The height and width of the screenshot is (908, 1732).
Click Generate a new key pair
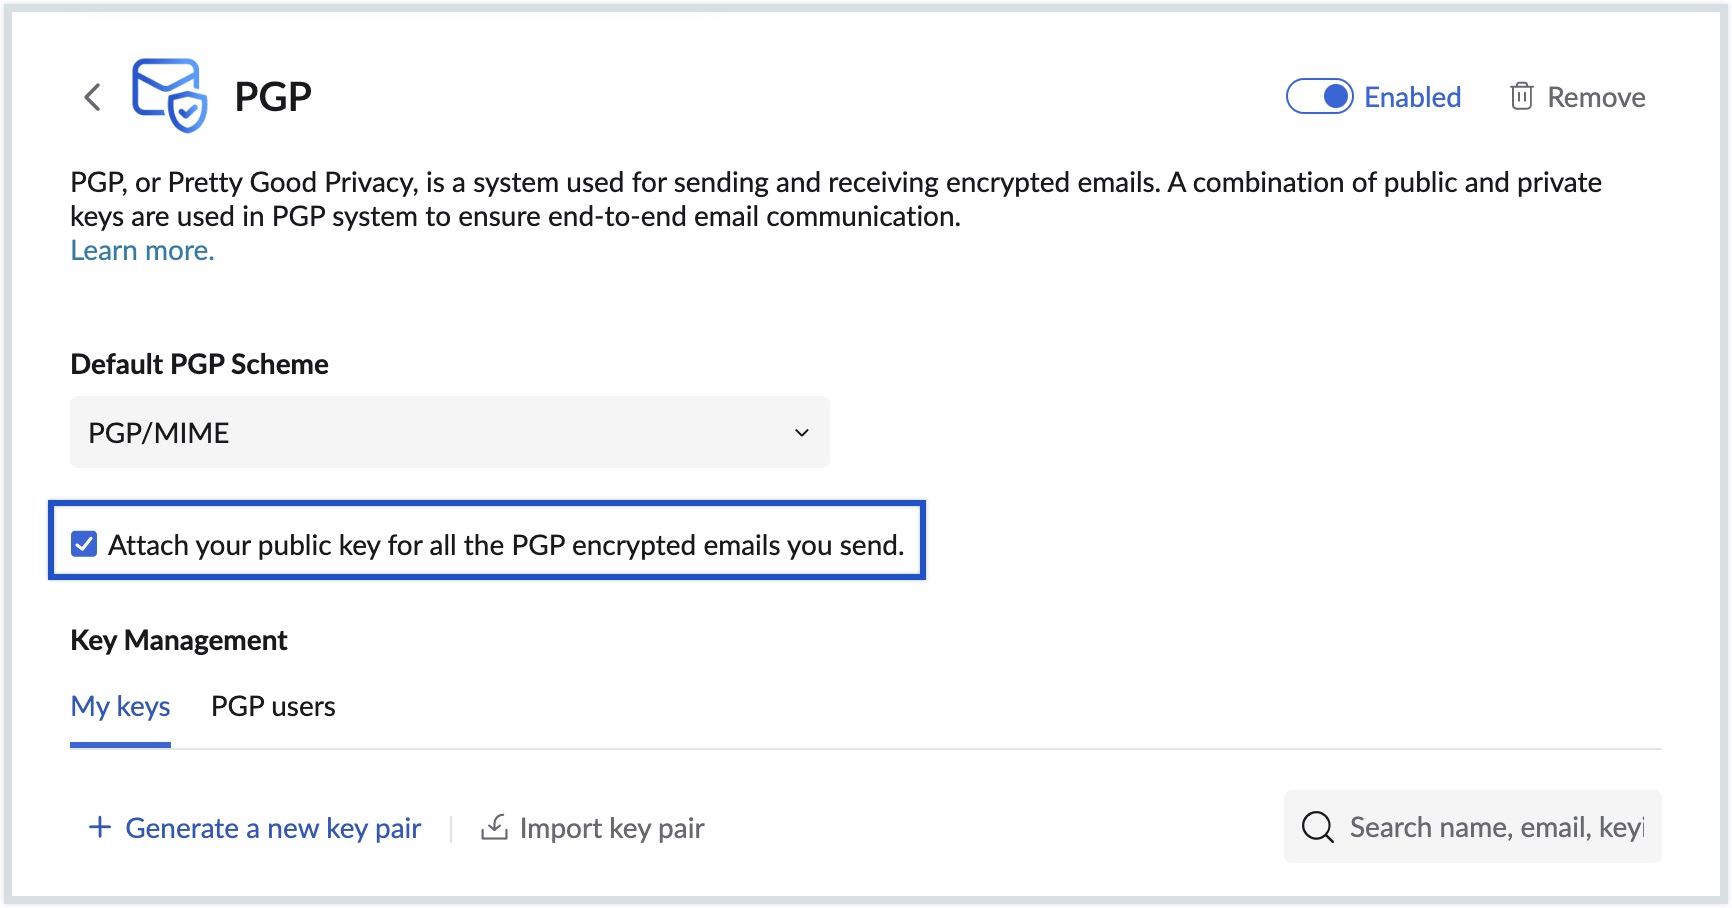click(x=273, y=828)
